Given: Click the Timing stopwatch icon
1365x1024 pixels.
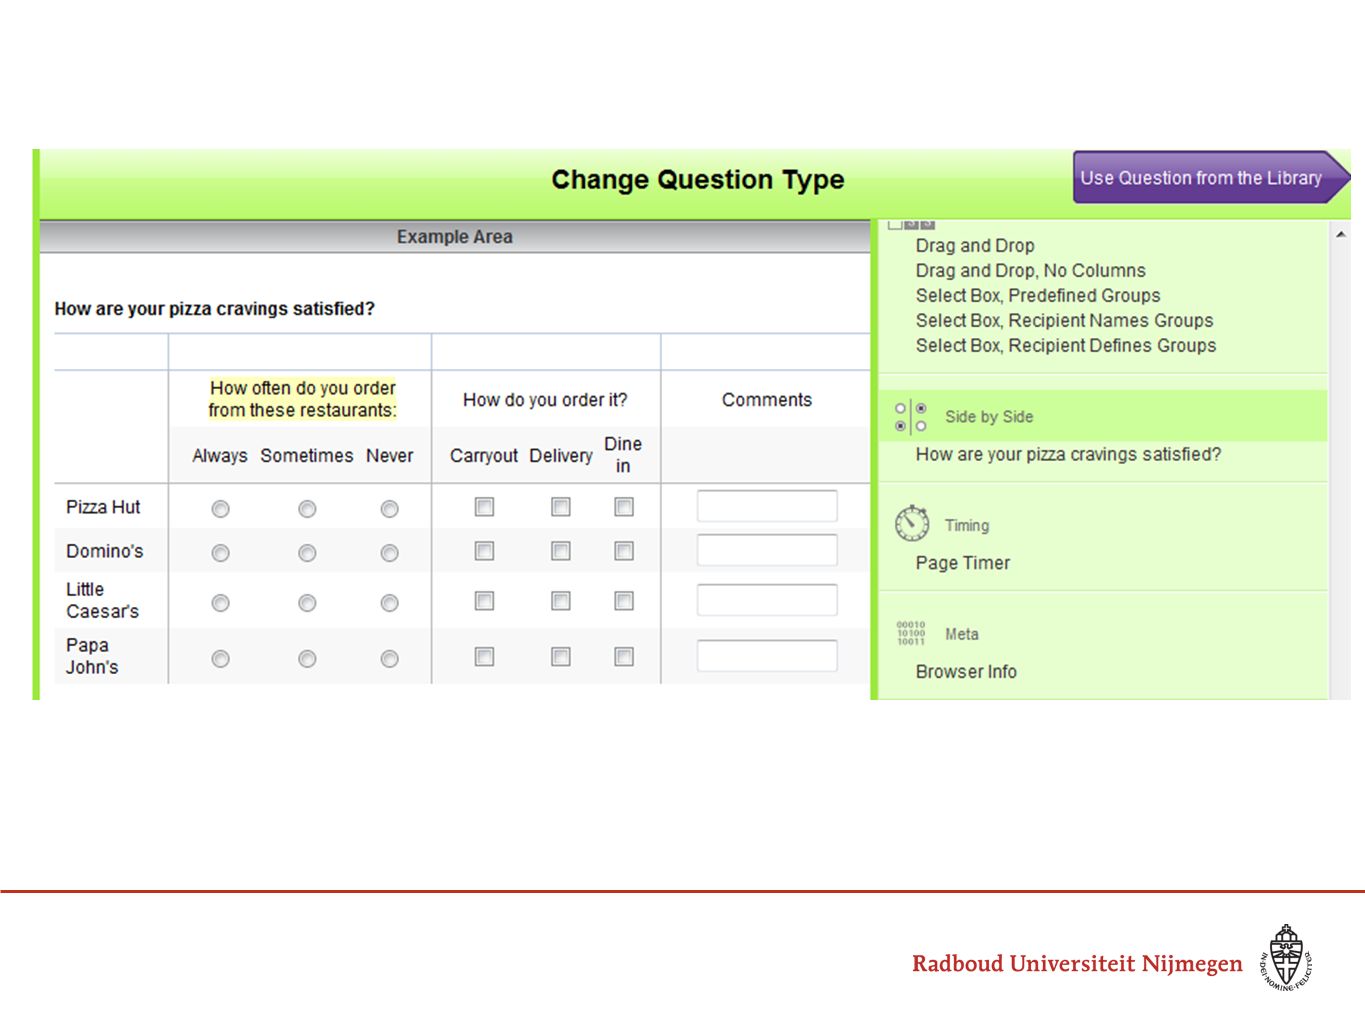Looking at the screenshot, I should [912, 523].
